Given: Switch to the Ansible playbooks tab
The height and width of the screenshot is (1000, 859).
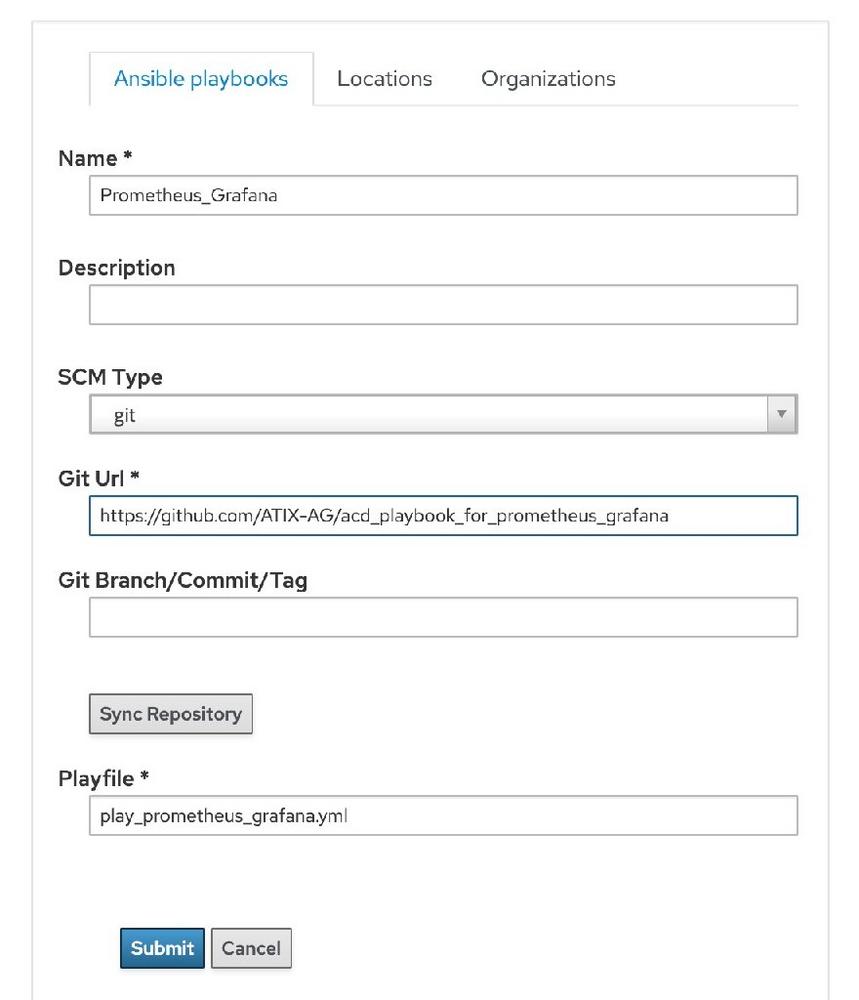Looking at the screenshot, I should pyautogui.click(x=201, y=78).
